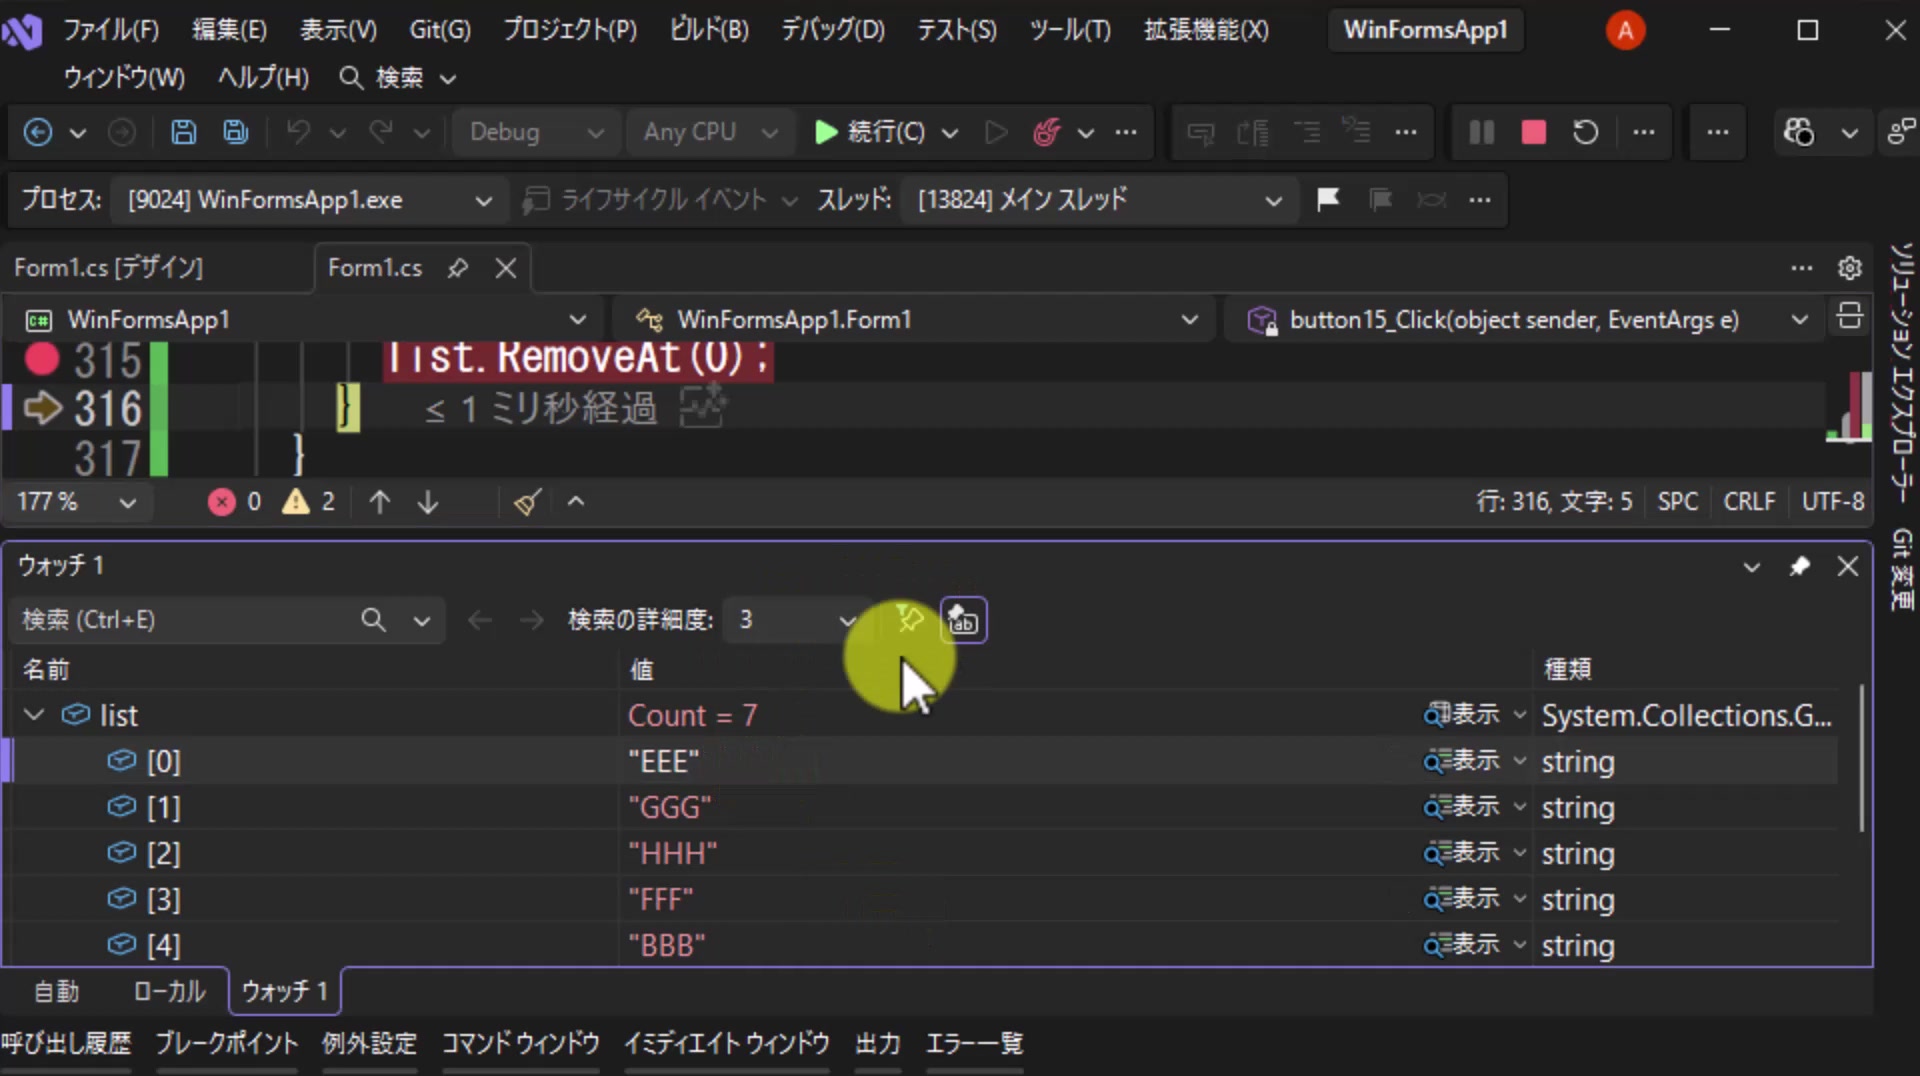Click the user account avatar A
The height and width of the screenshot is (1076, 1920).
[1625, 30]
